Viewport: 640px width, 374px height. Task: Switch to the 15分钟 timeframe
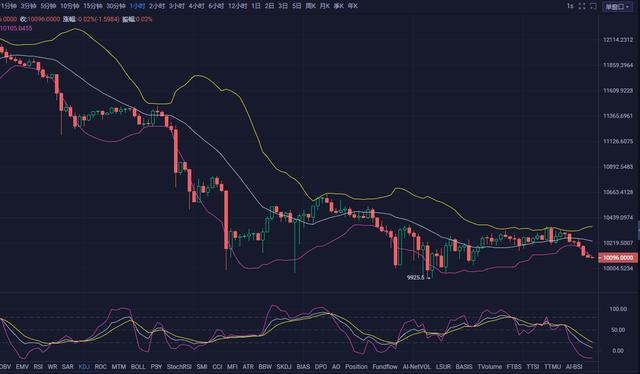pyautogui.click(x=93, y=6)
